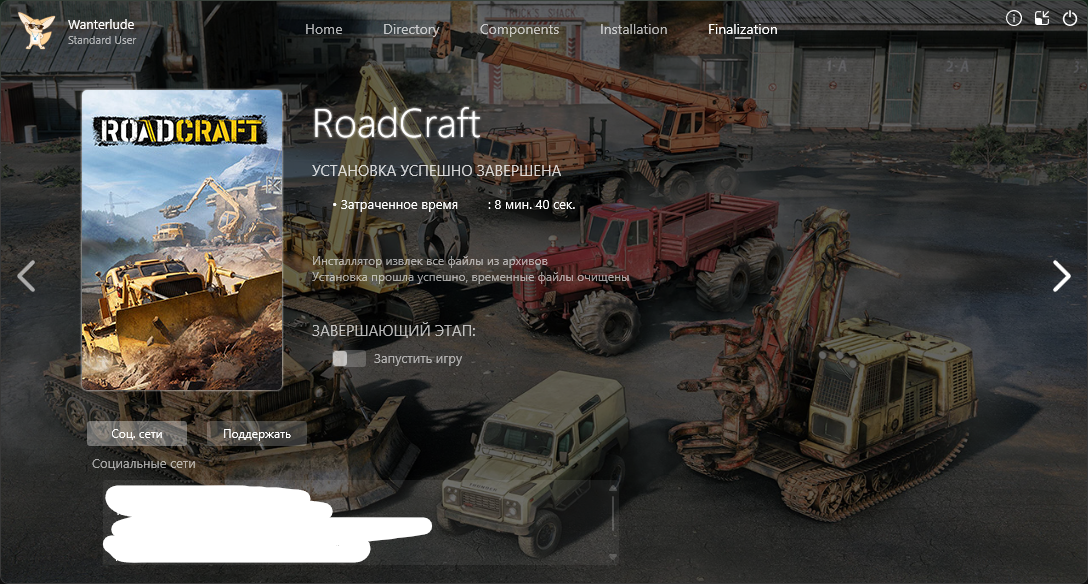Go to the previous page with left arrow
This screenshot has height=584, width=1088.
(x=26, y=276)
